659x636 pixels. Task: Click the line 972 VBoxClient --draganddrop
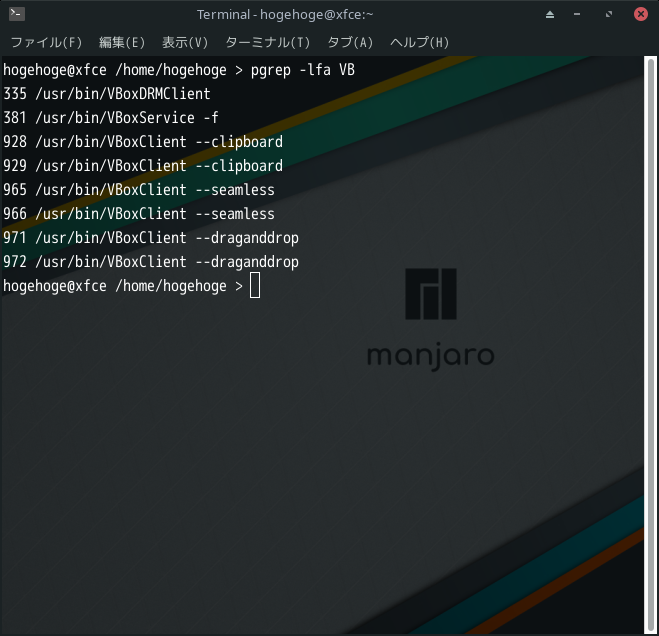click(151, 262)
